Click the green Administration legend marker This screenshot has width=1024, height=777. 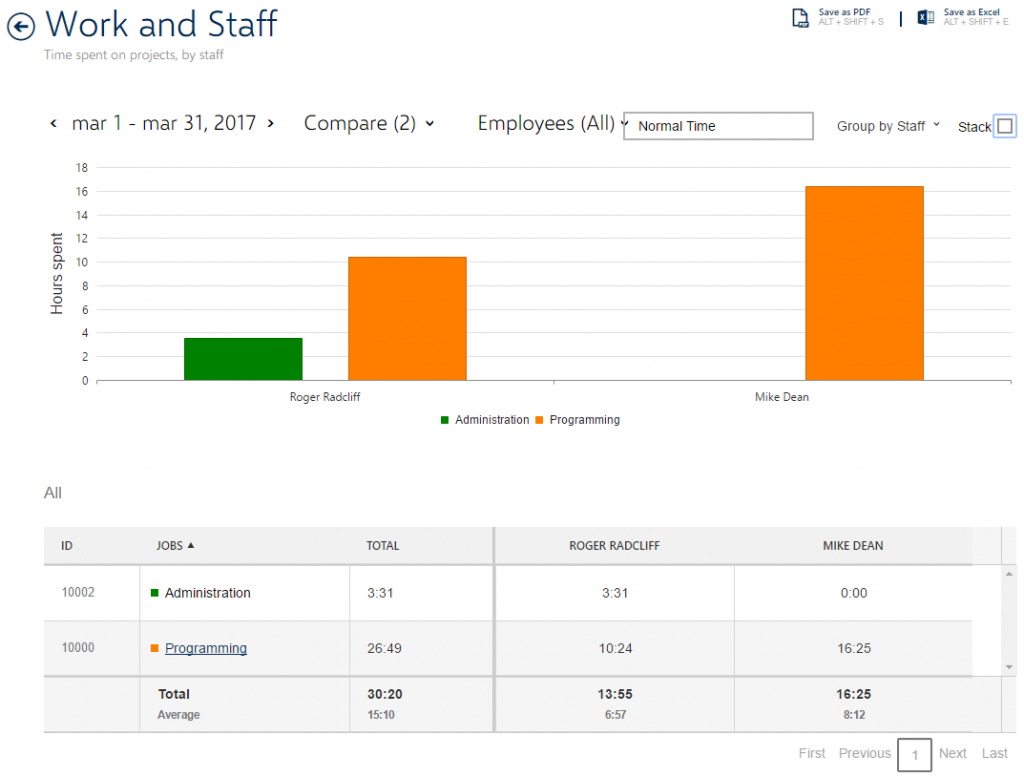coord(445,420)
